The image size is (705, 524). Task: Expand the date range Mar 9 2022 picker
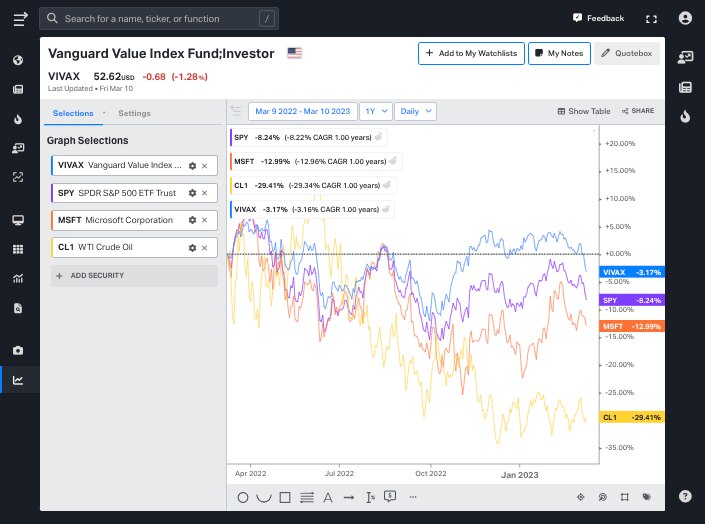pyautogui.click(x=301, y=111)
